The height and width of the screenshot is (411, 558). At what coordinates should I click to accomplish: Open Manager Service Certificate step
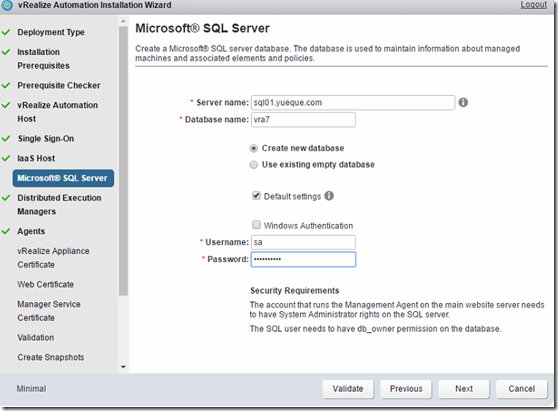click(49, 311)
